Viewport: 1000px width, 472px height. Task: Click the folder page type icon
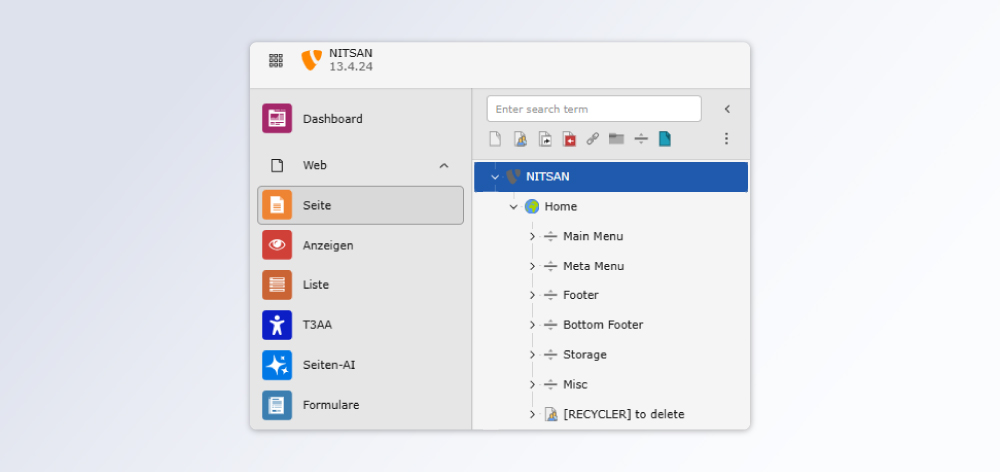(616, 139)
